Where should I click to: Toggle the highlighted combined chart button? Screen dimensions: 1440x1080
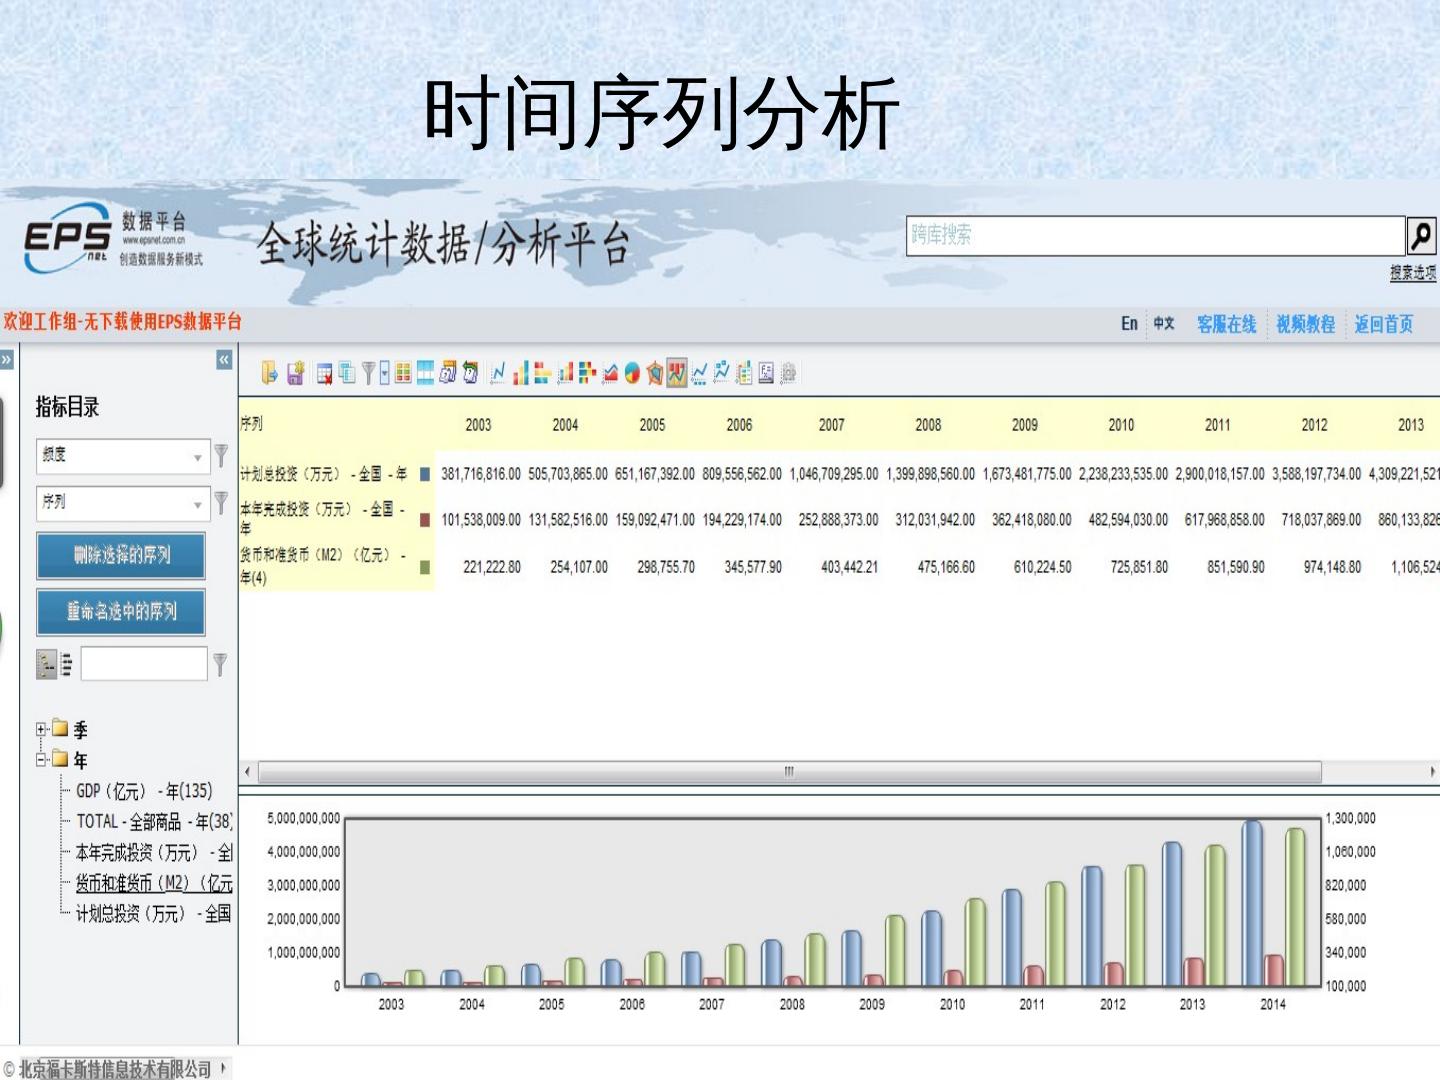(x=677, y=373)
